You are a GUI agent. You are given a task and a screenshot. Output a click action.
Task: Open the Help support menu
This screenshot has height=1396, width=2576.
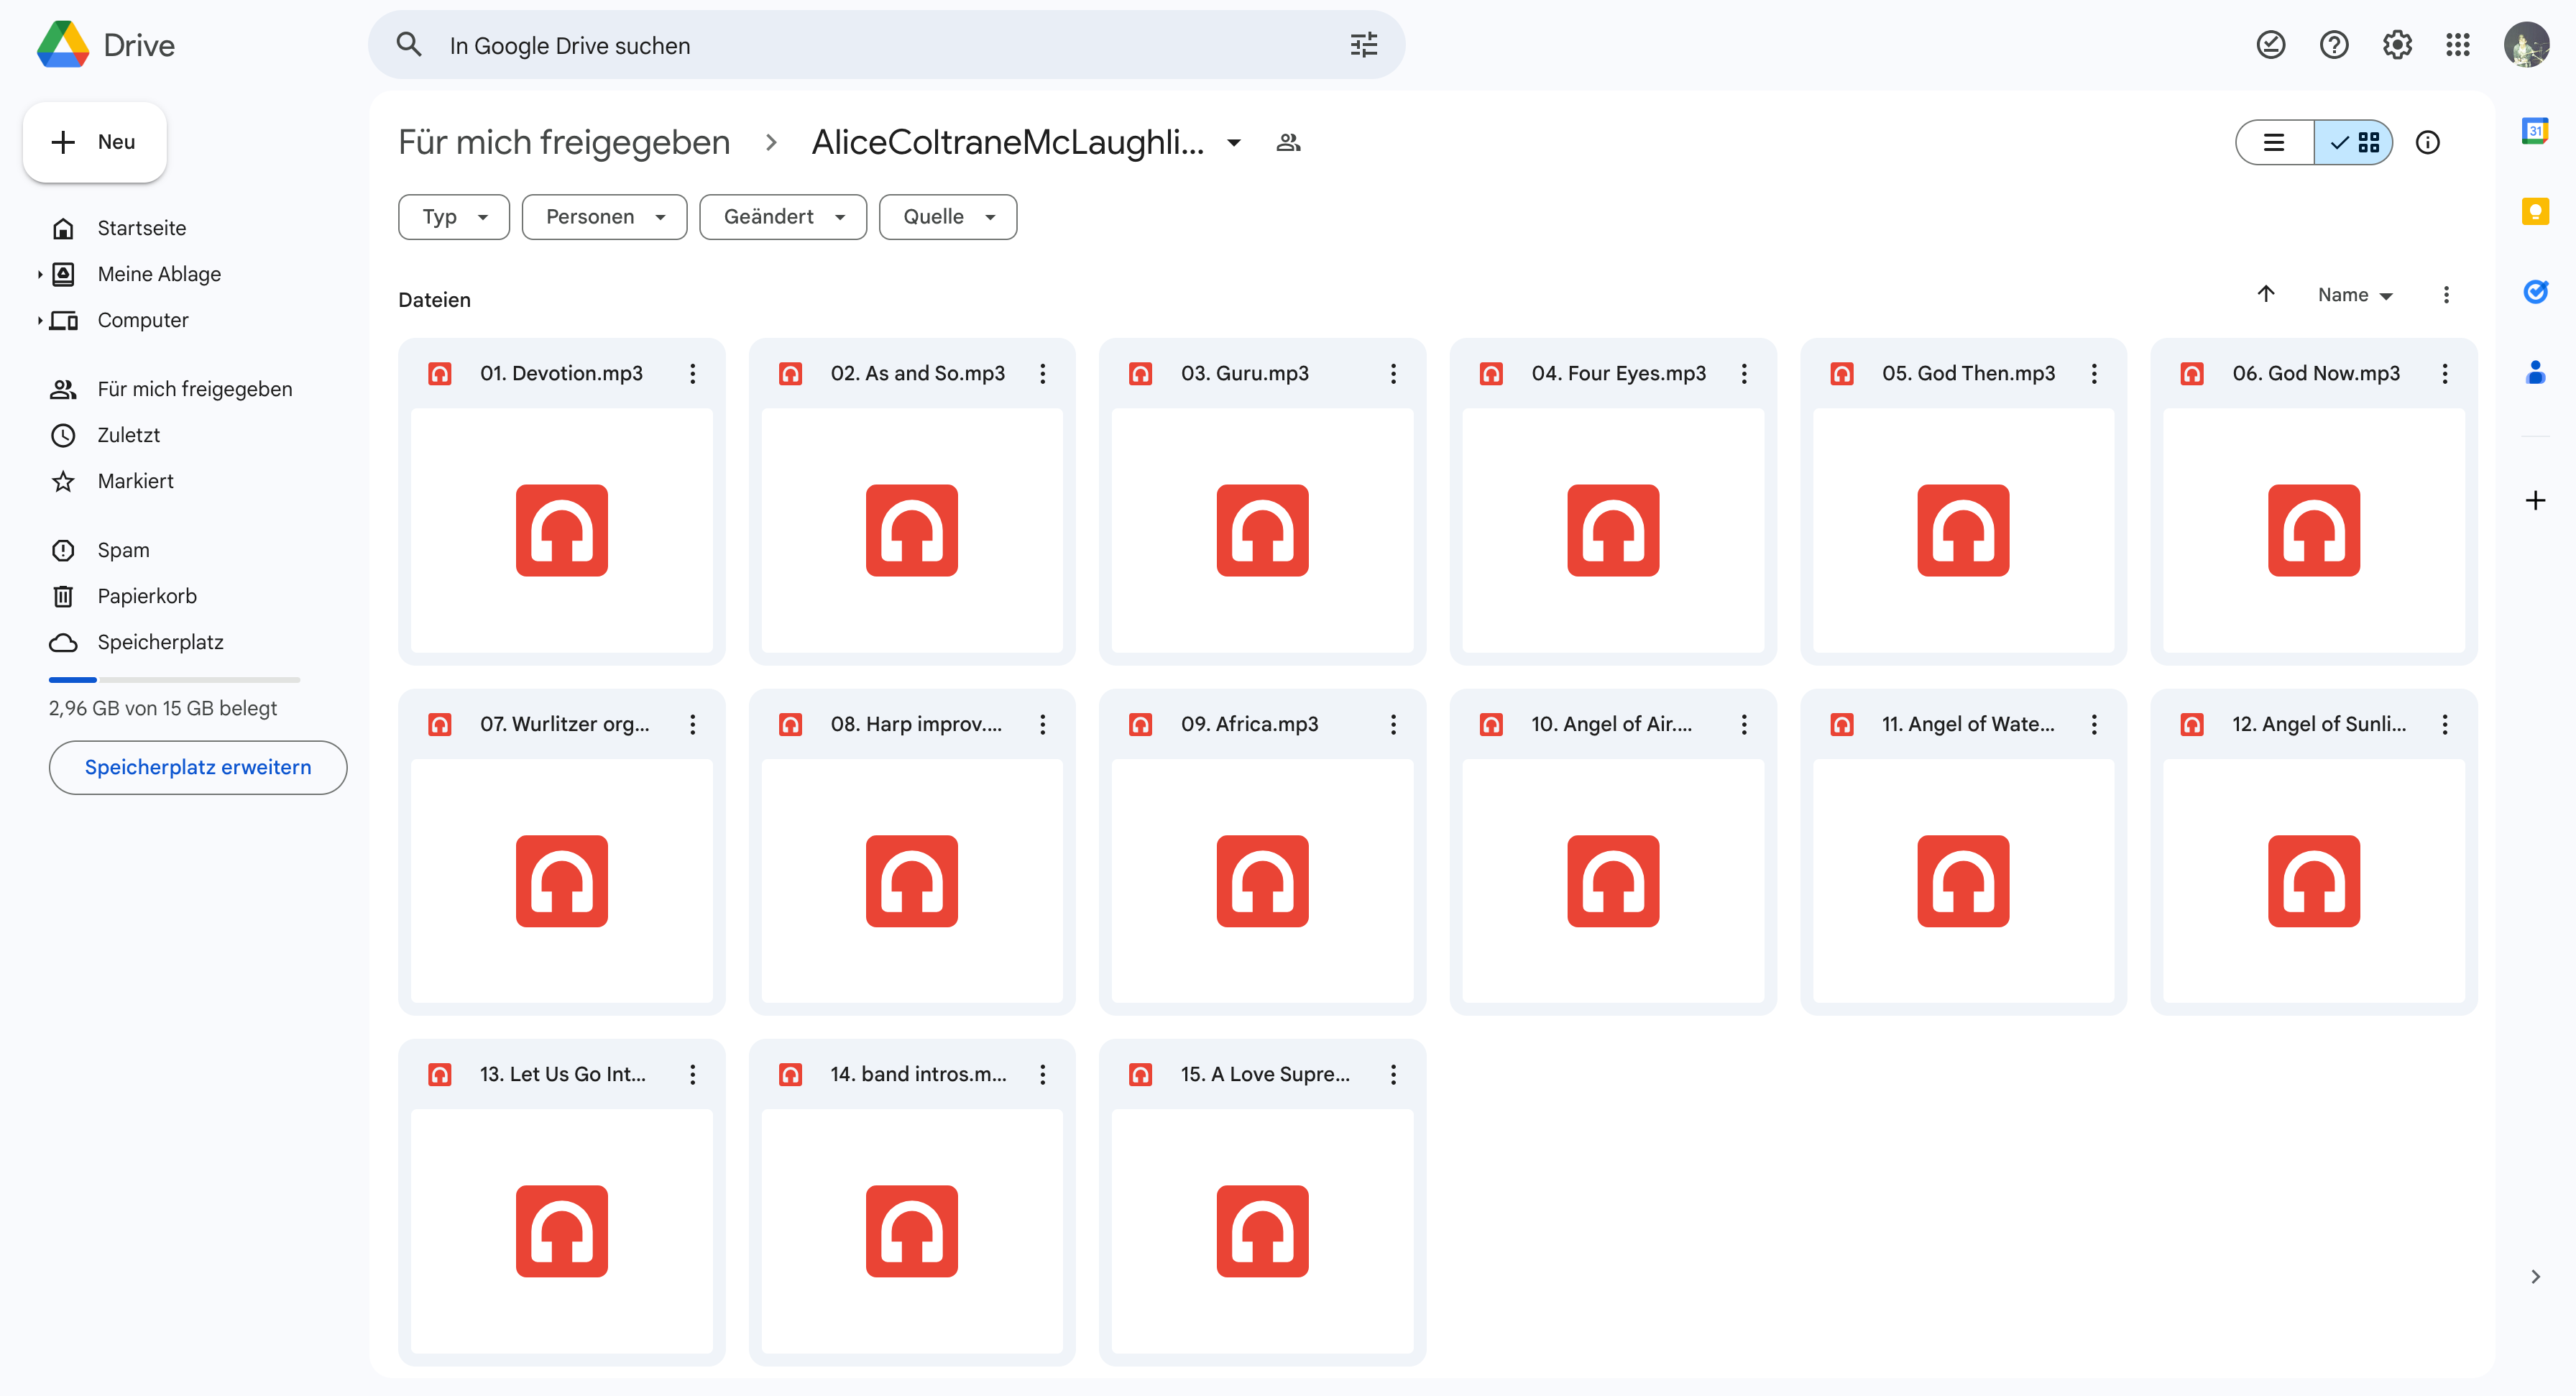pos(2333,45)
